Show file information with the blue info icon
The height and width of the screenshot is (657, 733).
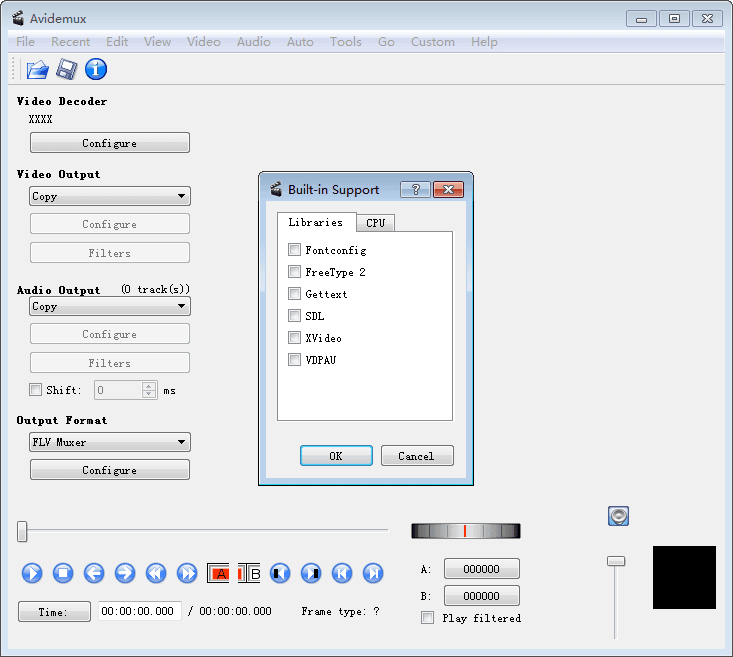click(x=96, y=70)
